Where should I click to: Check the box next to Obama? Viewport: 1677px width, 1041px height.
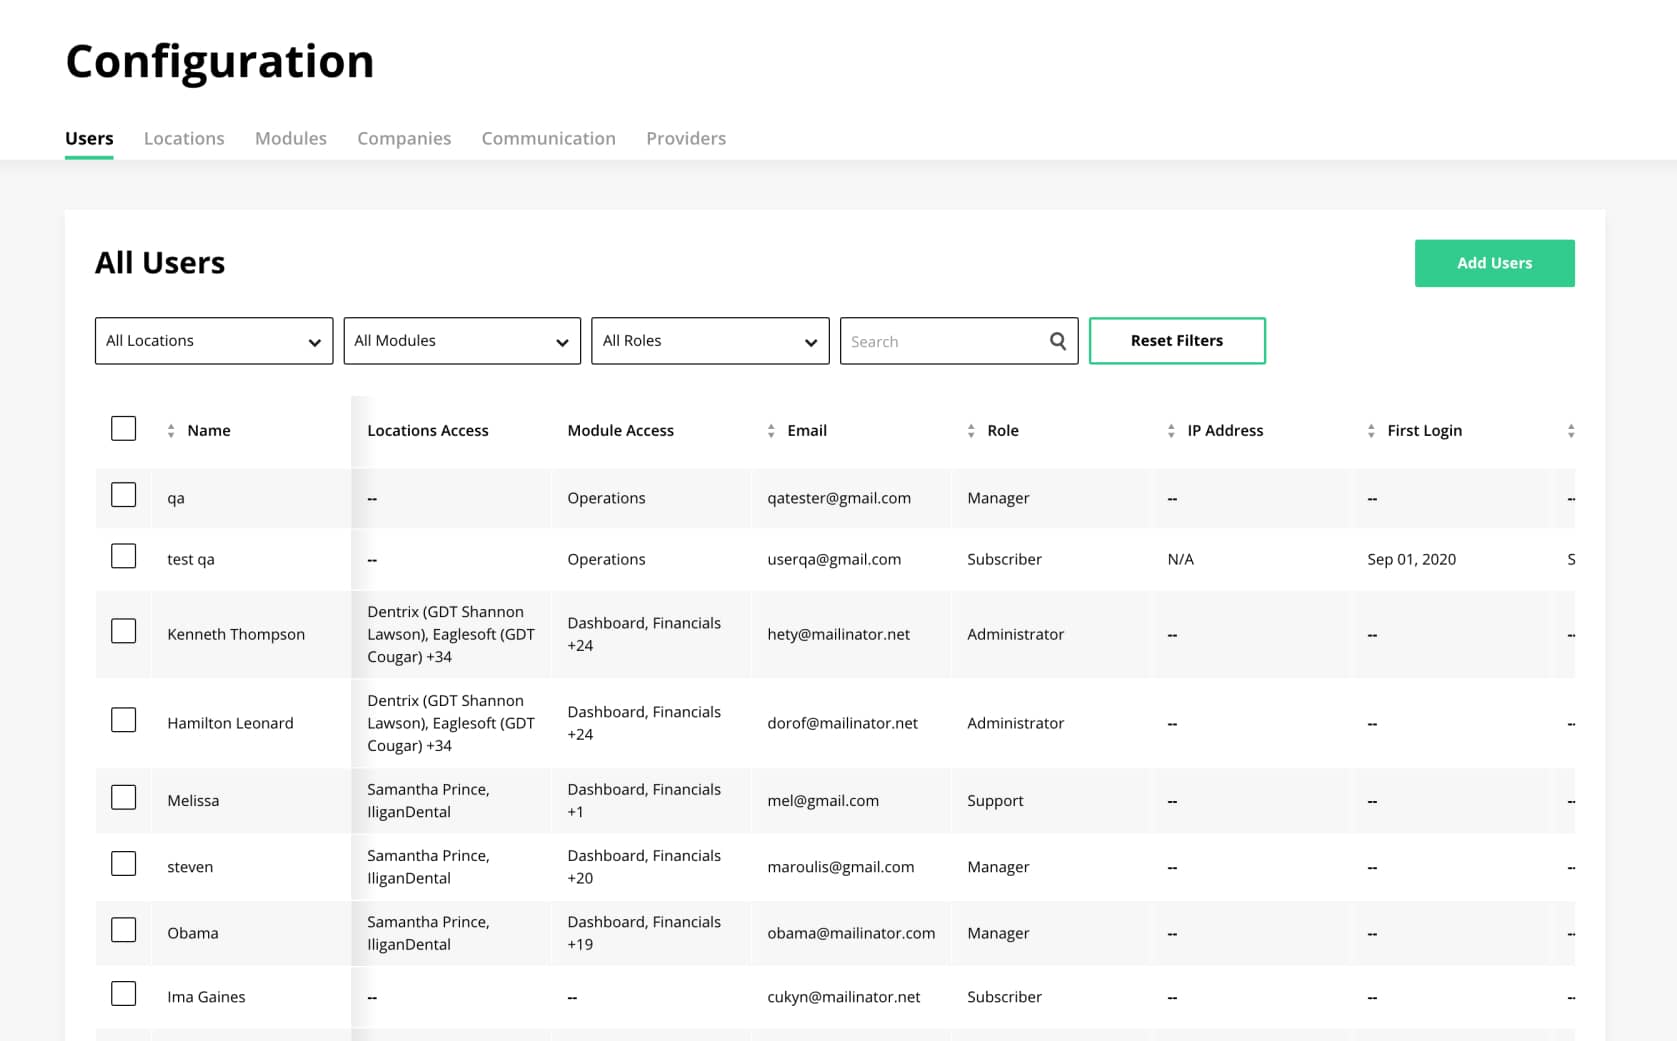124,930
